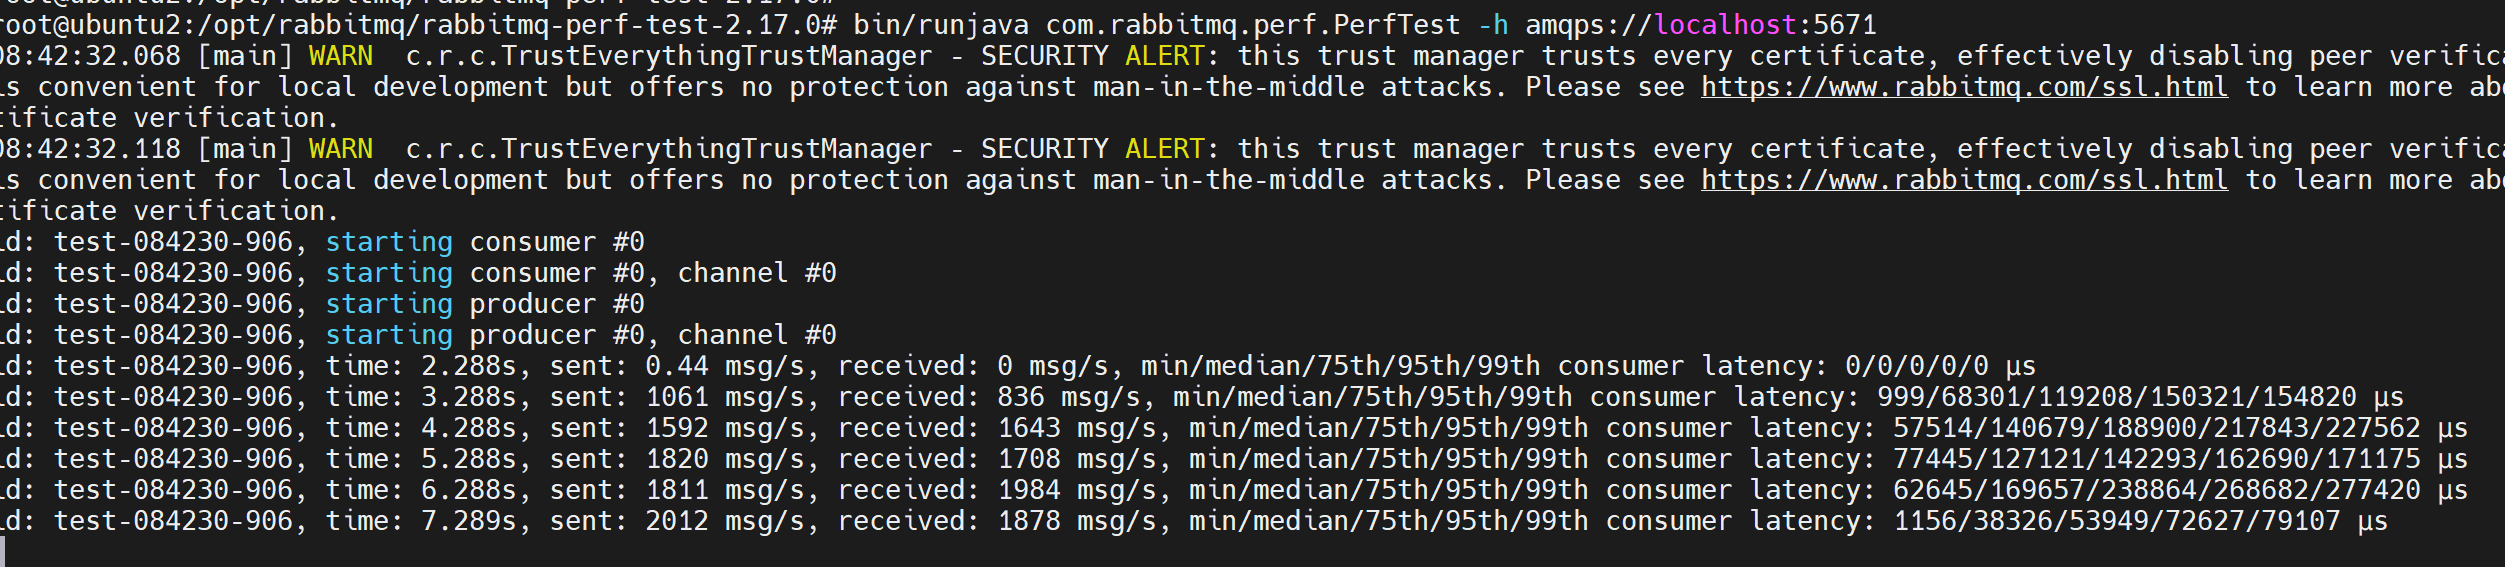
Task: Click the "-h" flag in the command
Action: tap(1493, 25)
